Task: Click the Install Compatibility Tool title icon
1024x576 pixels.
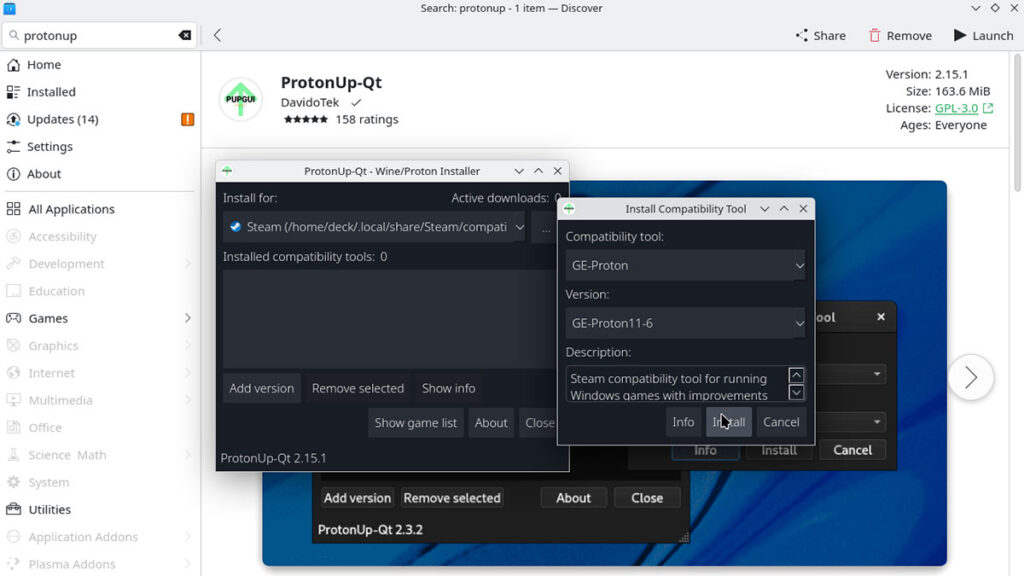Action: click(x=569, y=209)
